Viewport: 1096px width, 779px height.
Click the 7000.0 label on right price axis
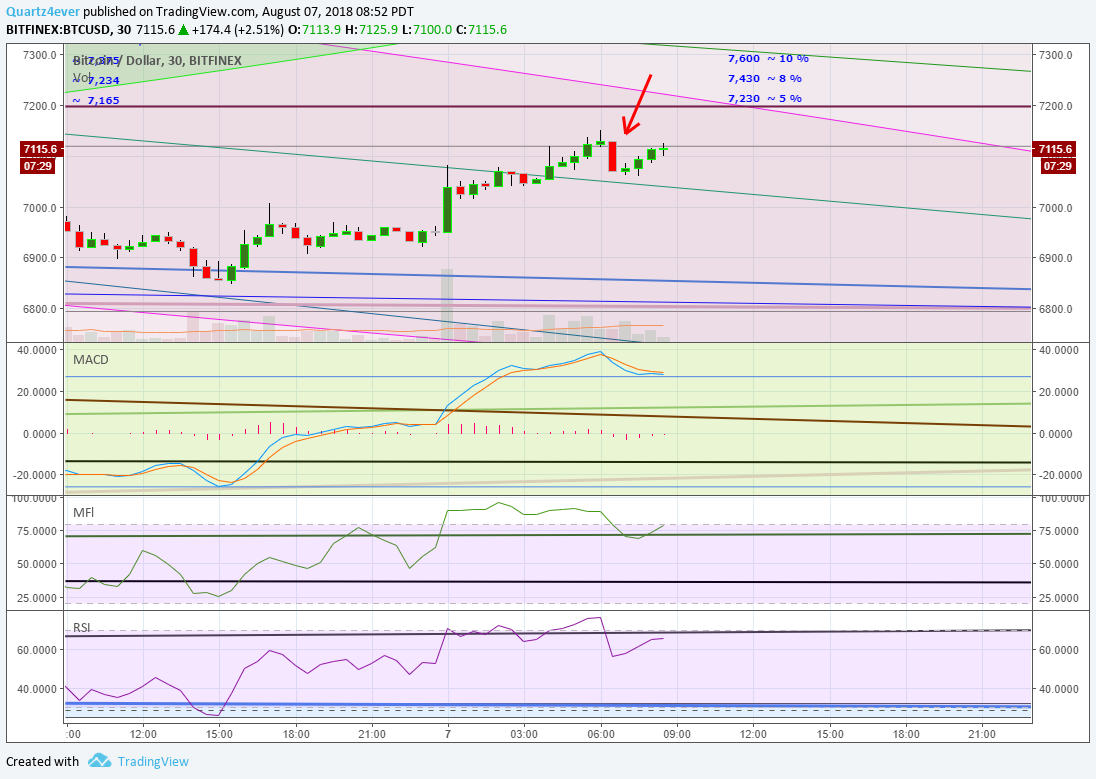[1055, 208]
